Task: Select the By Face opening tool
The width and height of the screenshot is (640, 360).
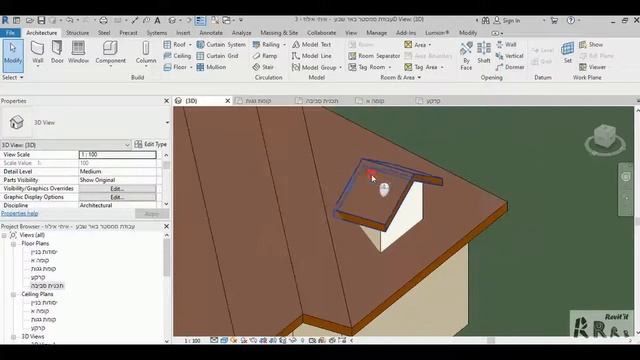Action: point(466,56)
